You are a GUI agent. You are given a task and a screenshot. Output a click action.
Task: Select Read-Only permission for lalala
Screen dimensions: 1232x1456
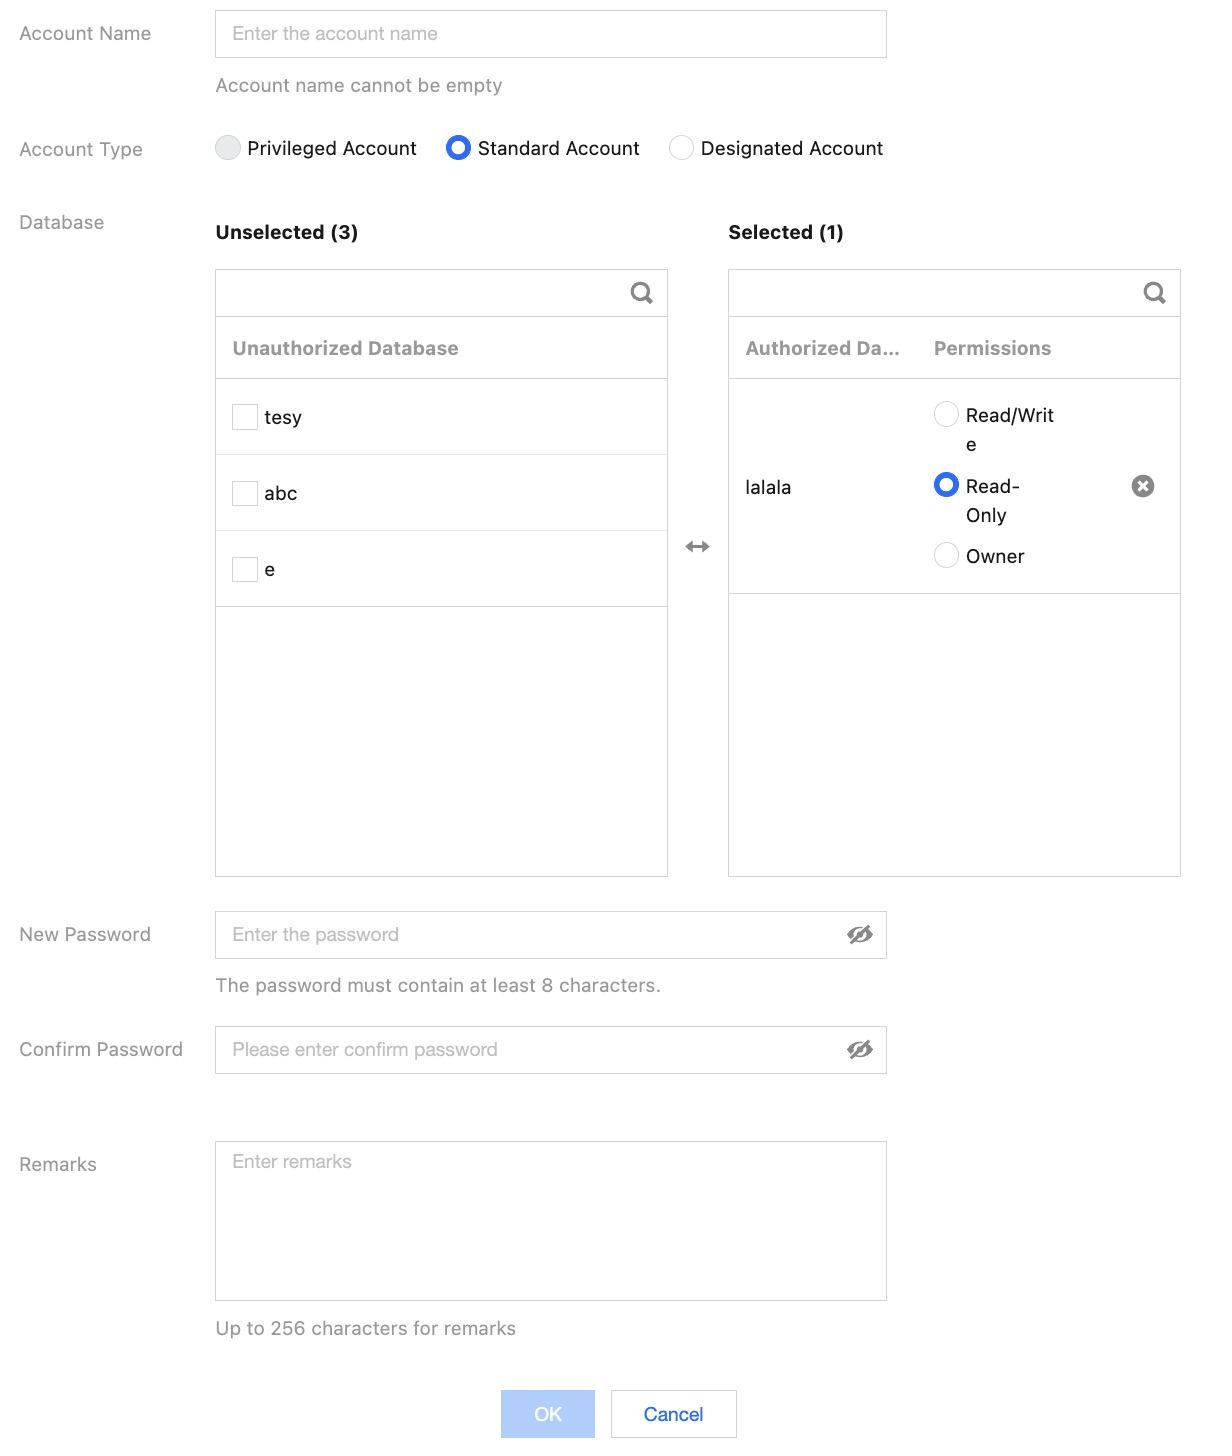946,485
